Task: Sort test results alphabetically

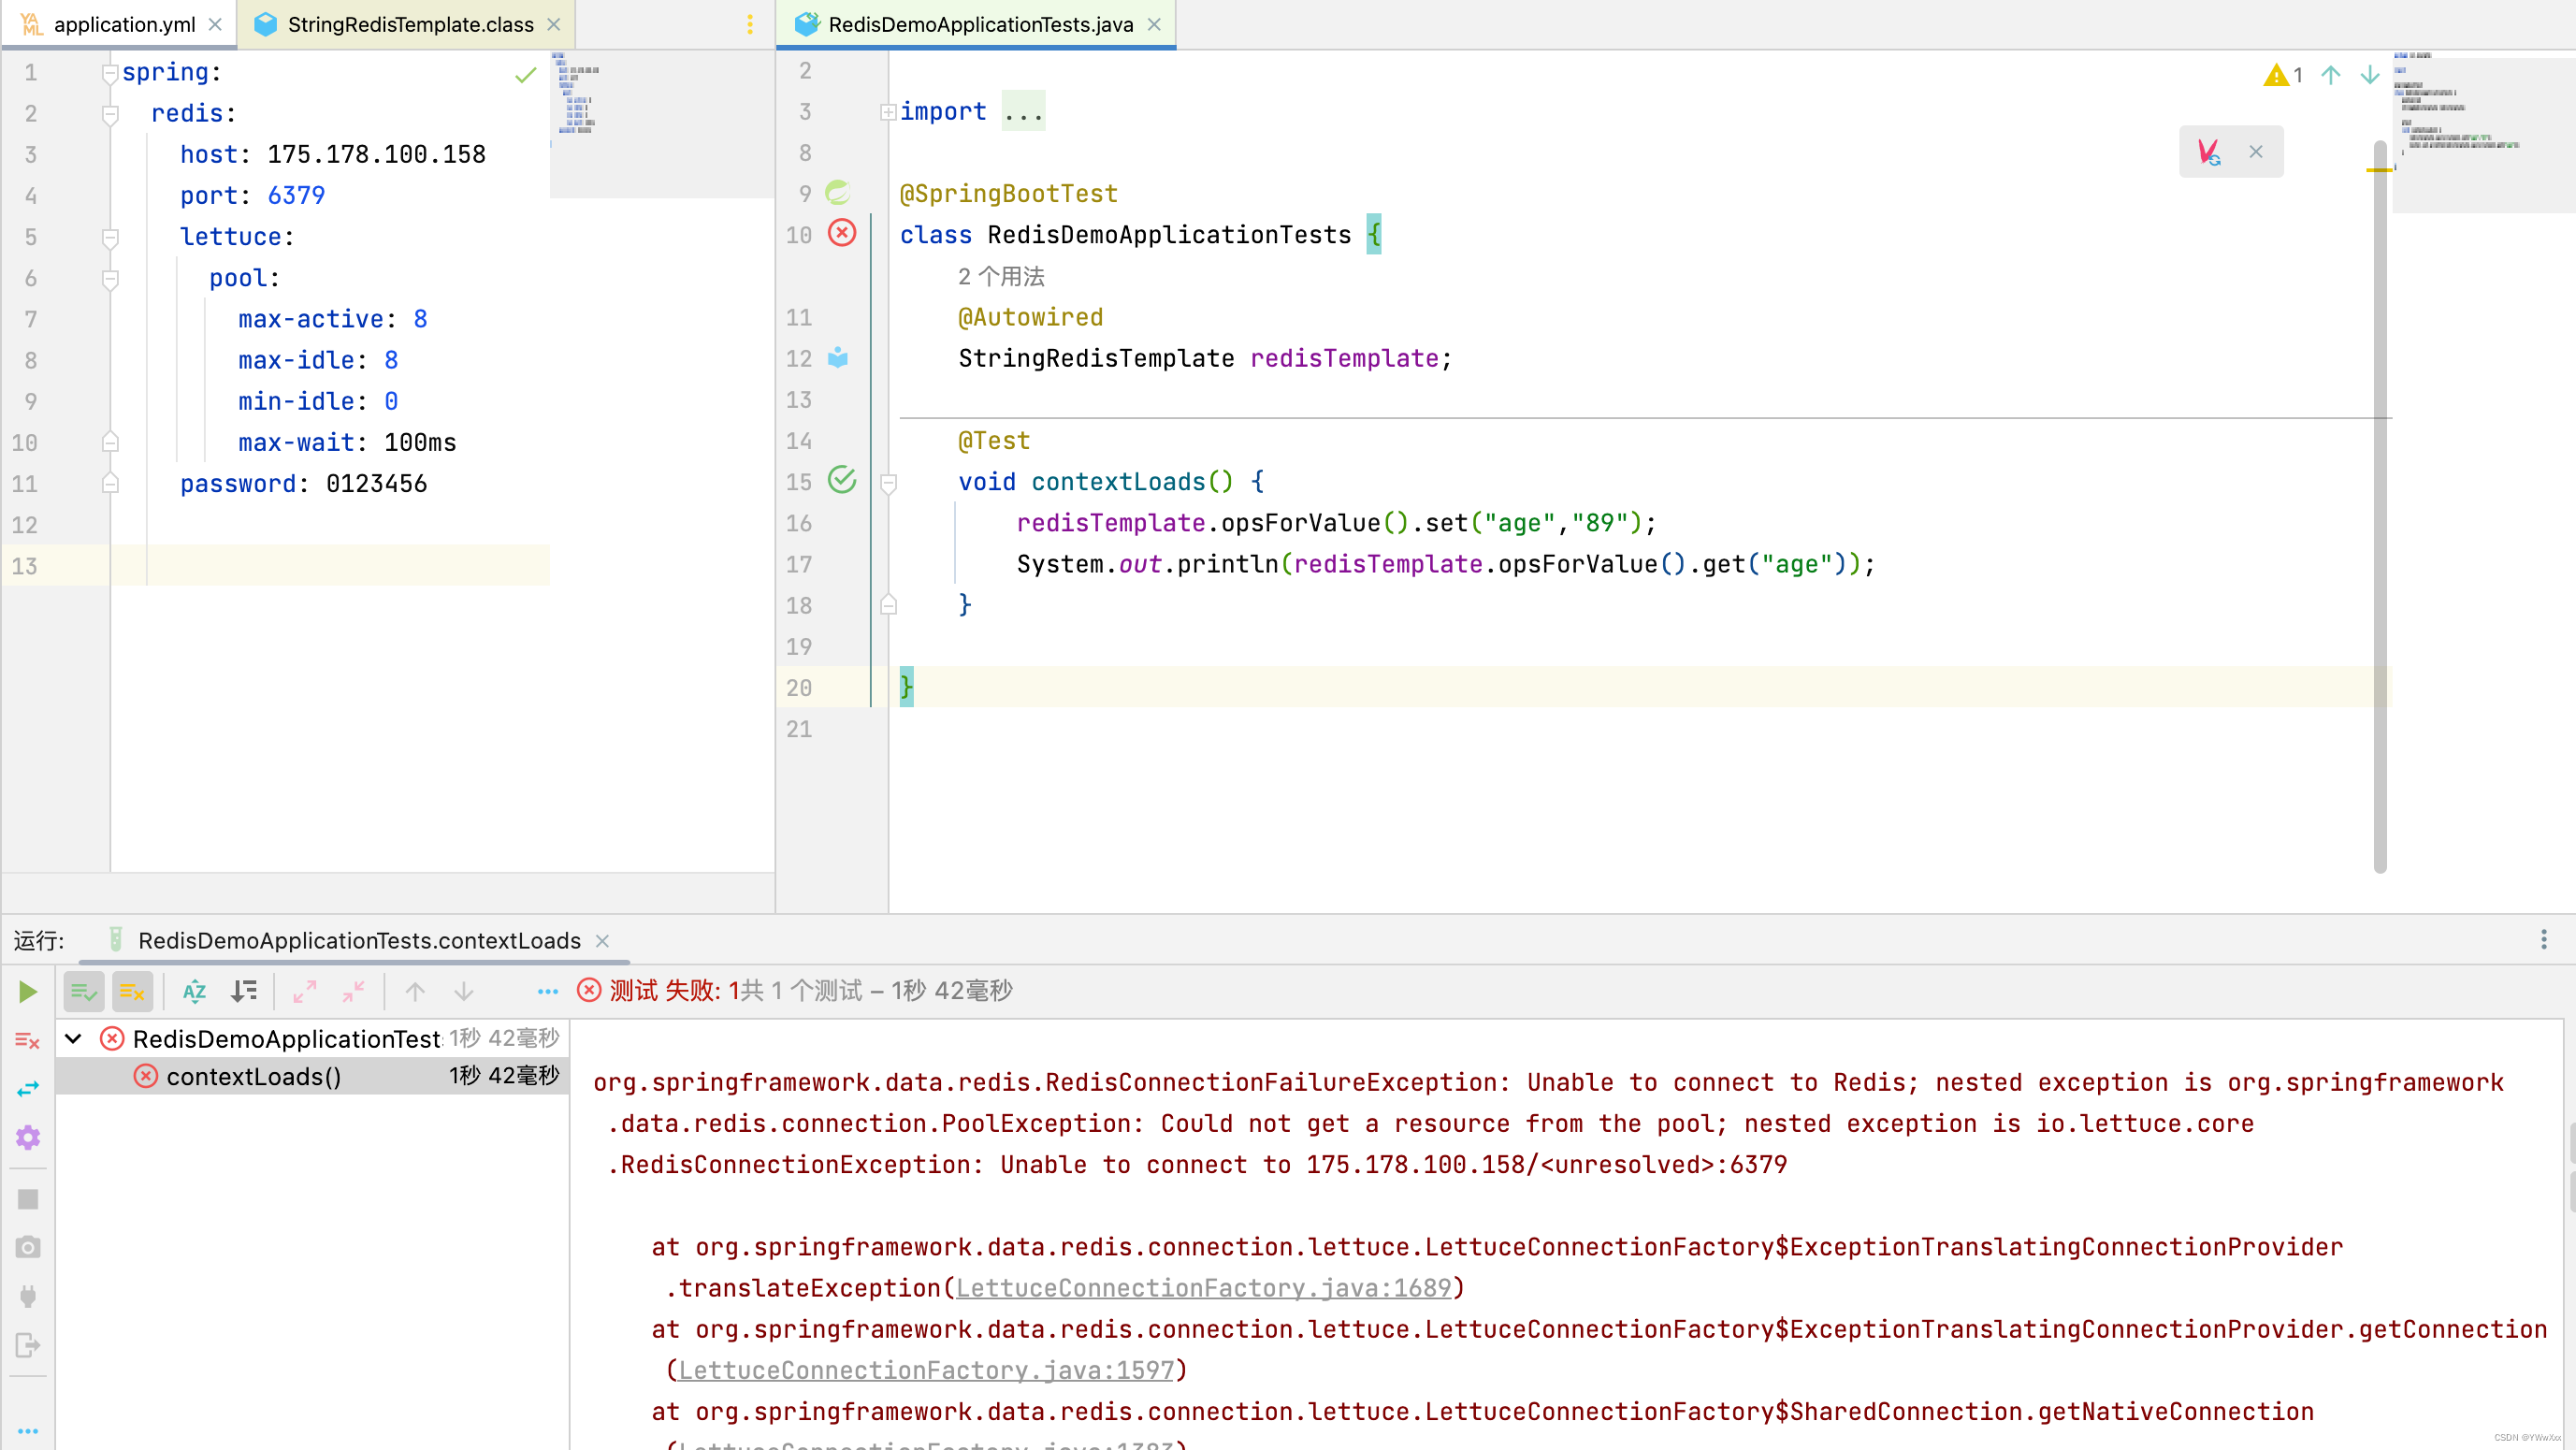Action: click(194, 991)
